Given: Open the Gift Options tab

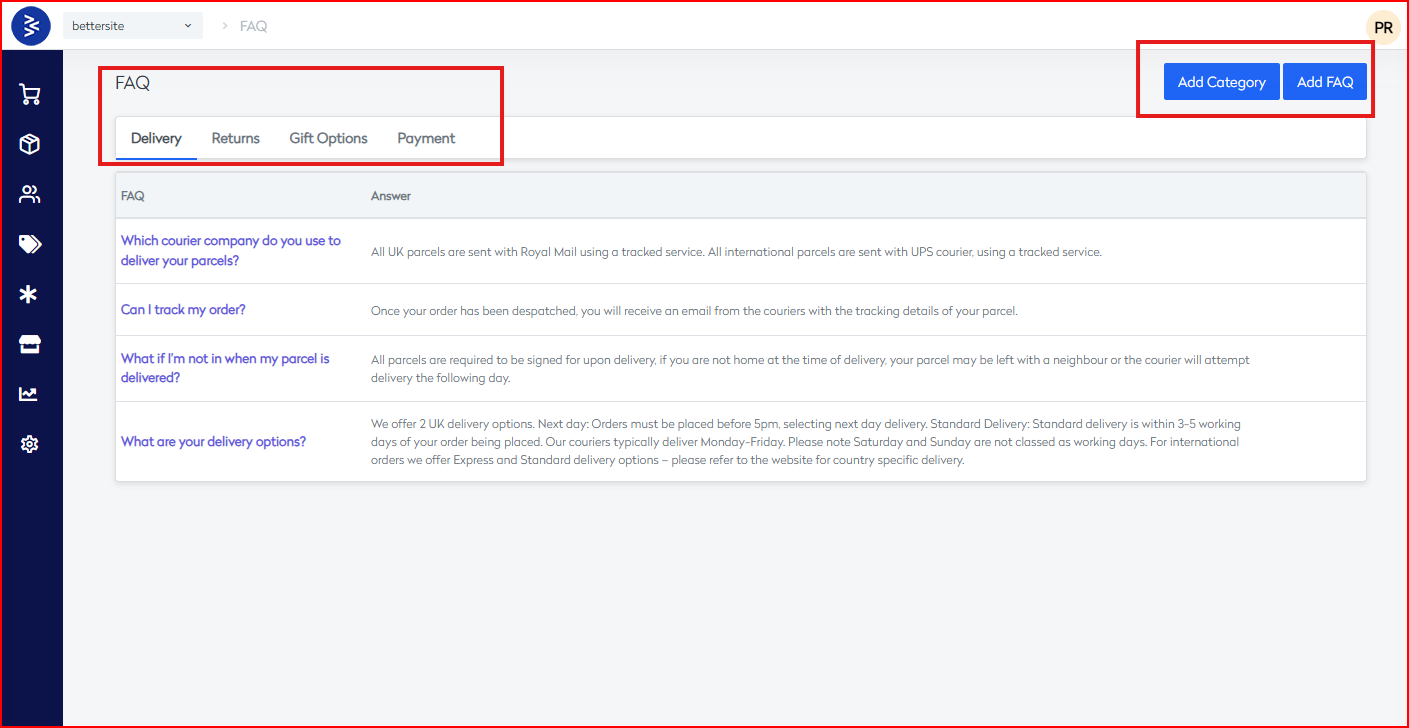Looking at the screenshot, I should pos(328,138).
